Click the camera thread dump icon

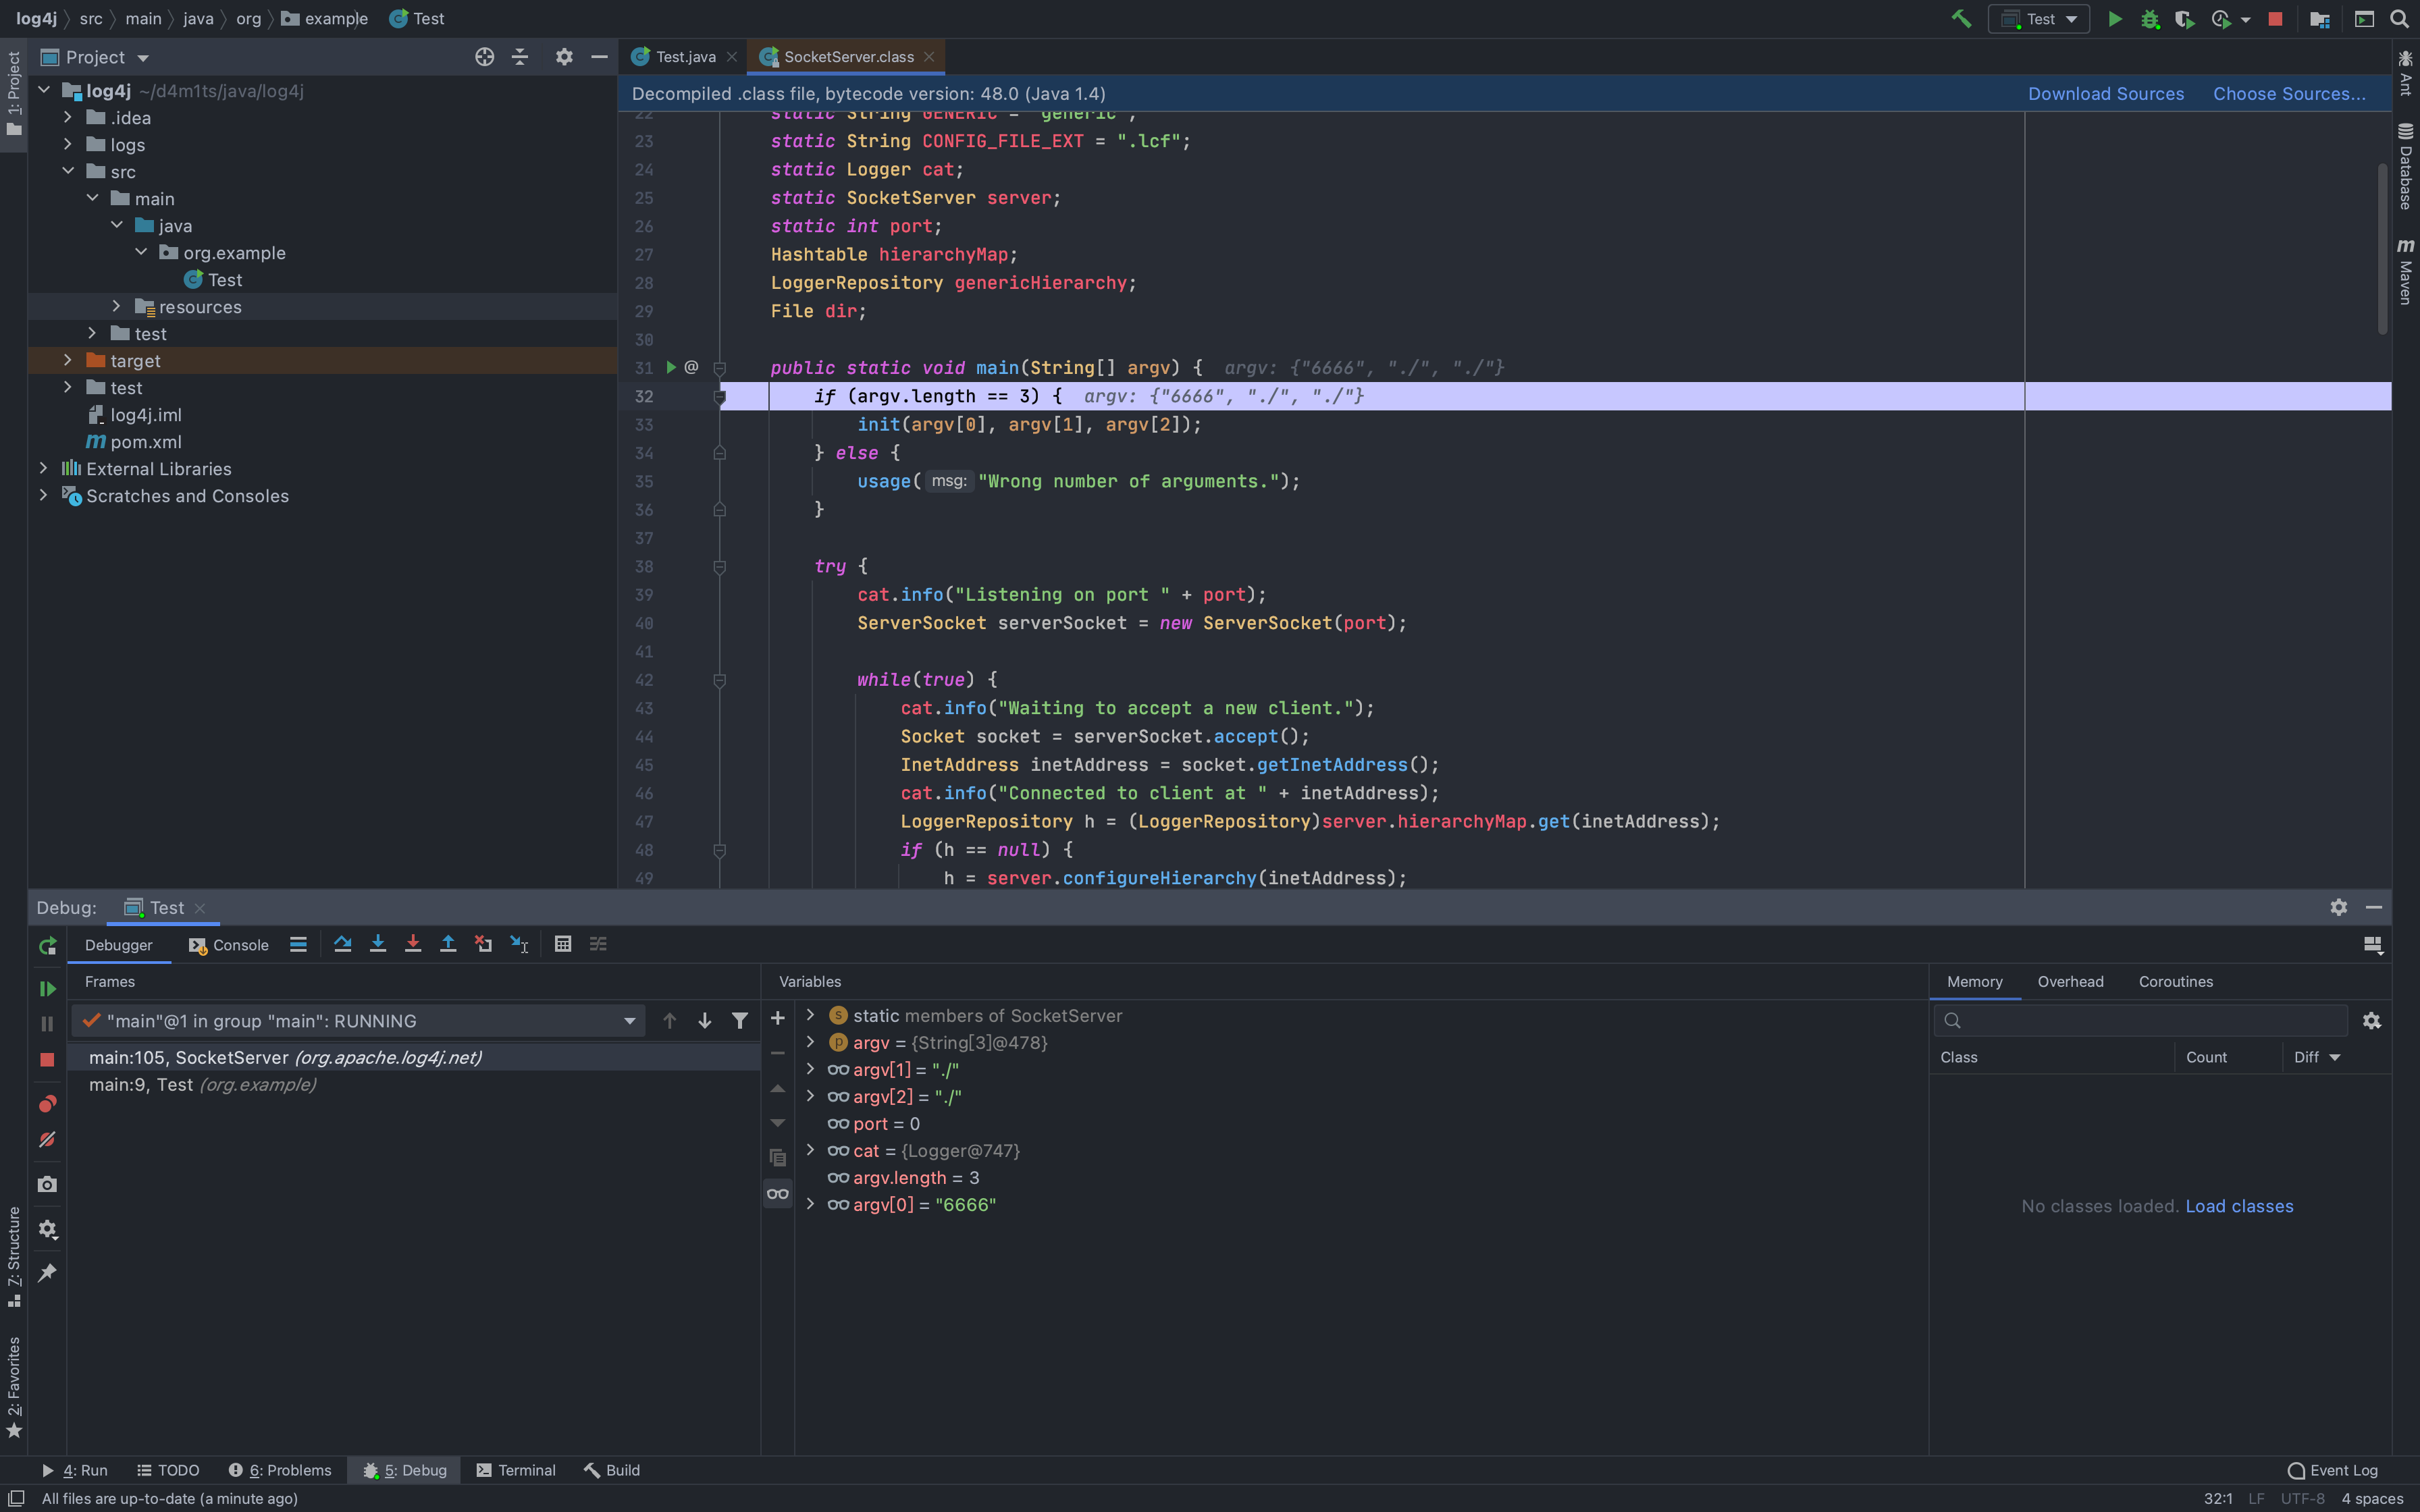[x=47, y=1184]
